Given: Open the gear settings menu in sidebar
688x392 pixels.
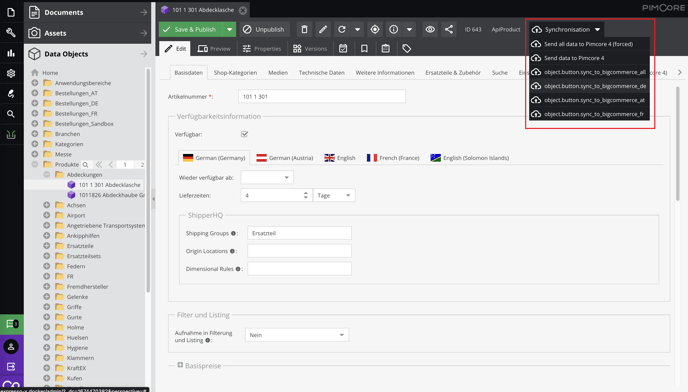Looking at the screenshot, I should click(11, 73).
